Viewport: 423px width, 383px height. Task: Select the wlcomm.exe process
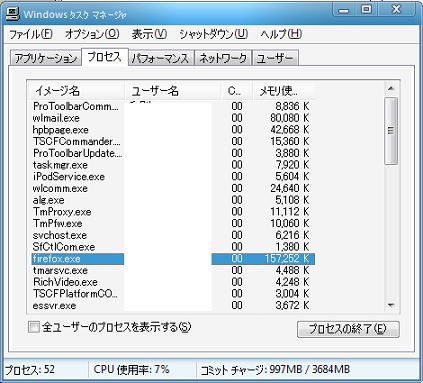pos(173,188)
